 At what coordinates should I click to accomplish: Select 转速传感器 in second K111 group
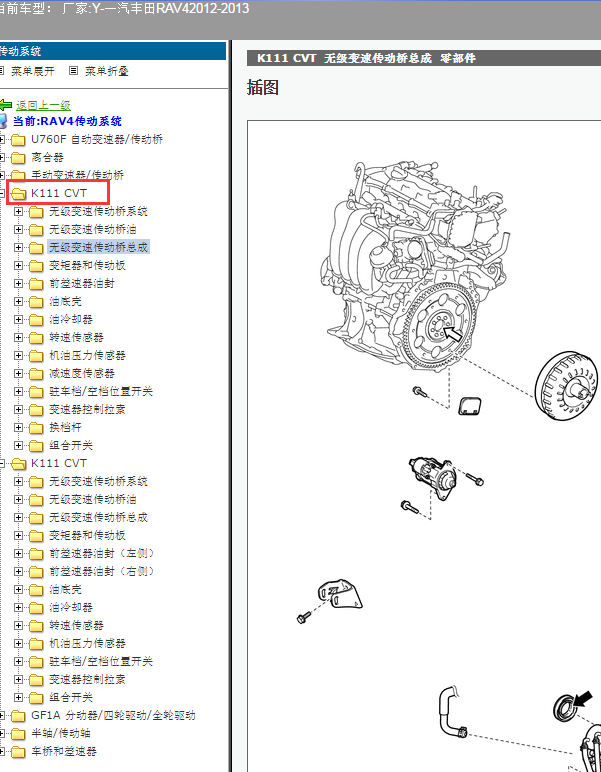point(77,625)
